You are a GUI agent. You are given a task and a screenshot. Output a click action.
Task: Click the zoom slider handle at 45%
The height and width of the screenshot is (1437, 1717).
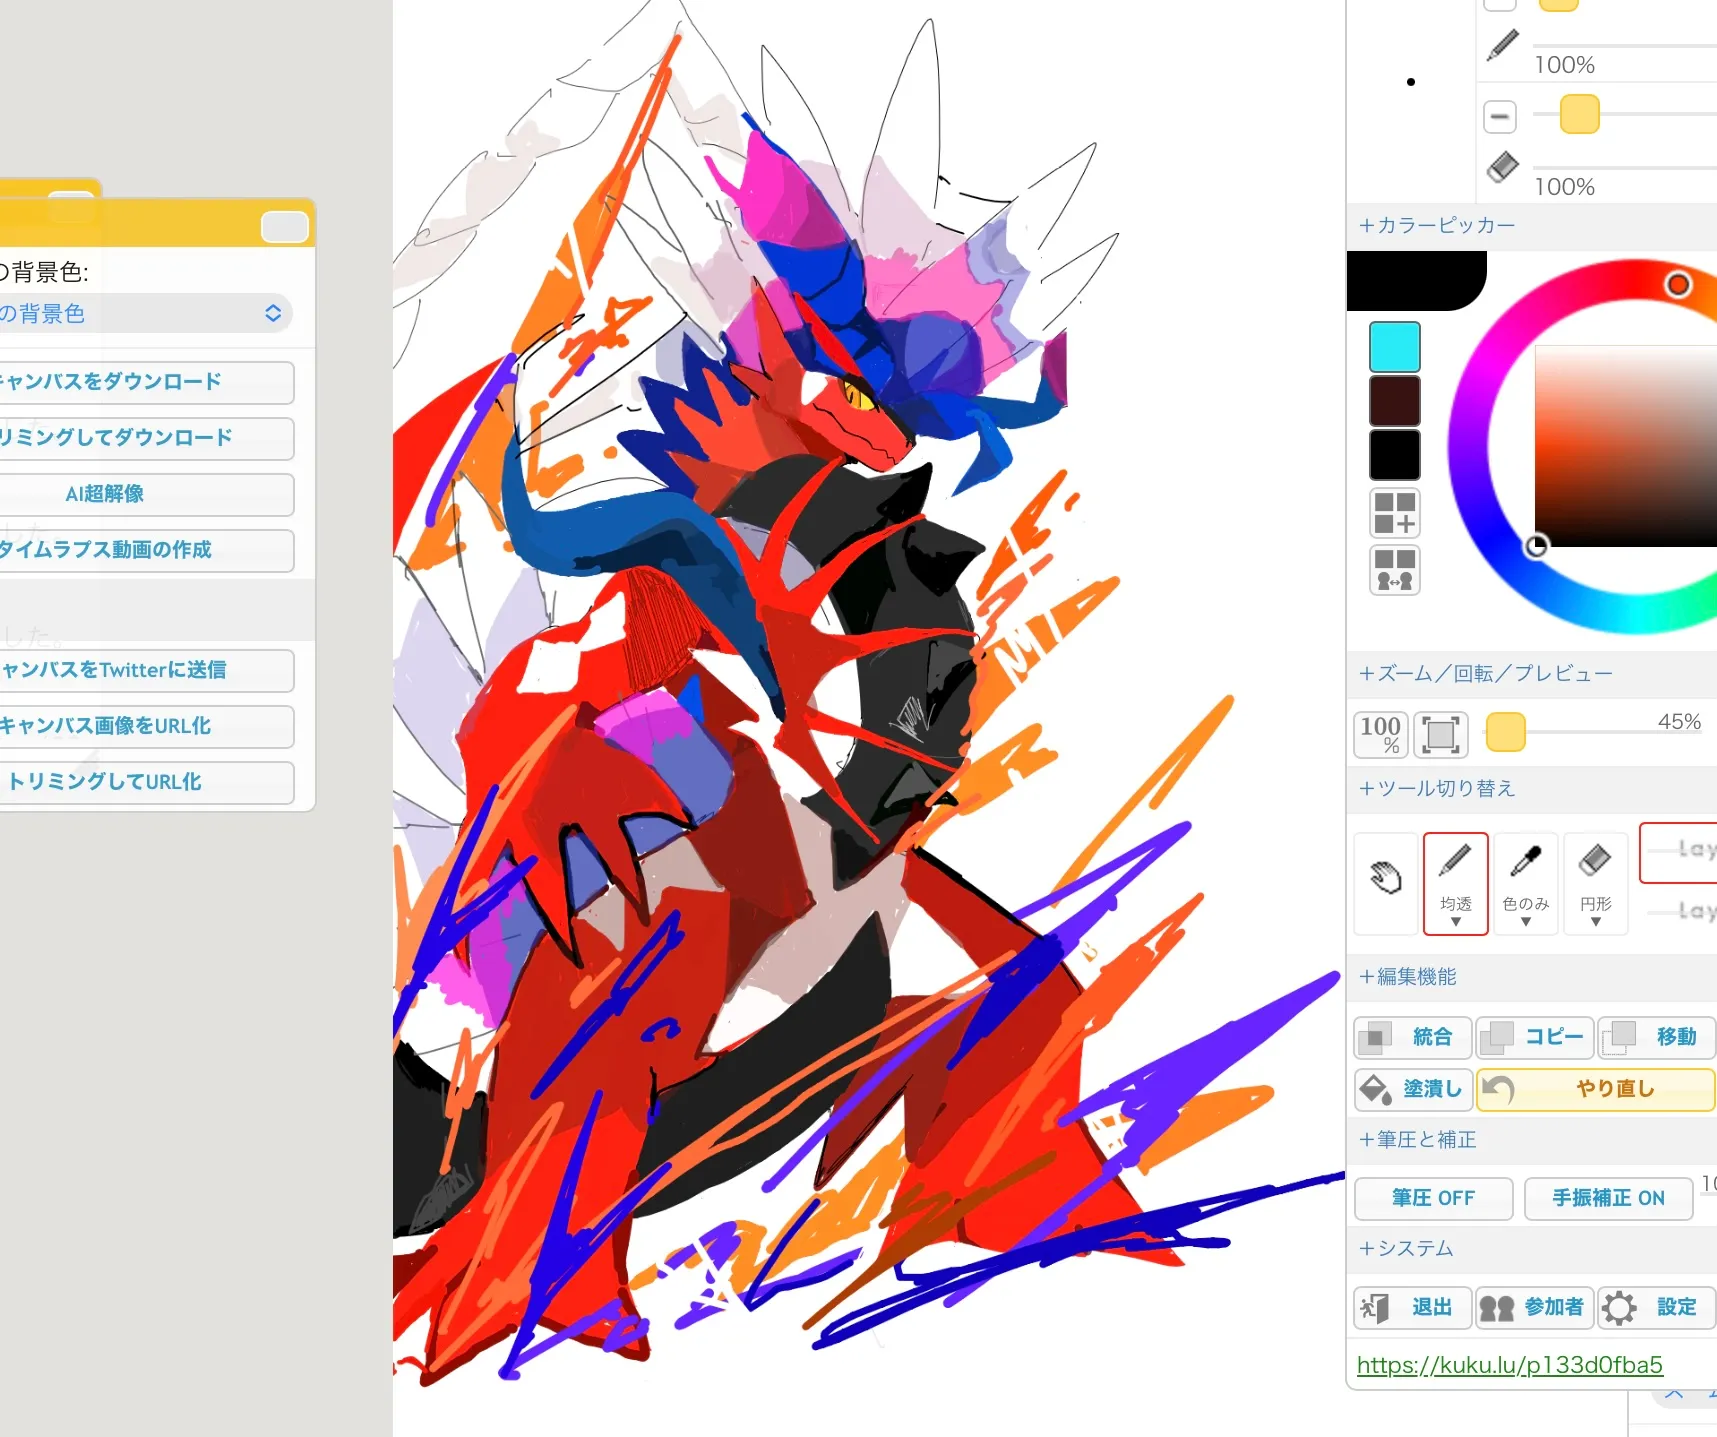click(x=1506, y=732)
